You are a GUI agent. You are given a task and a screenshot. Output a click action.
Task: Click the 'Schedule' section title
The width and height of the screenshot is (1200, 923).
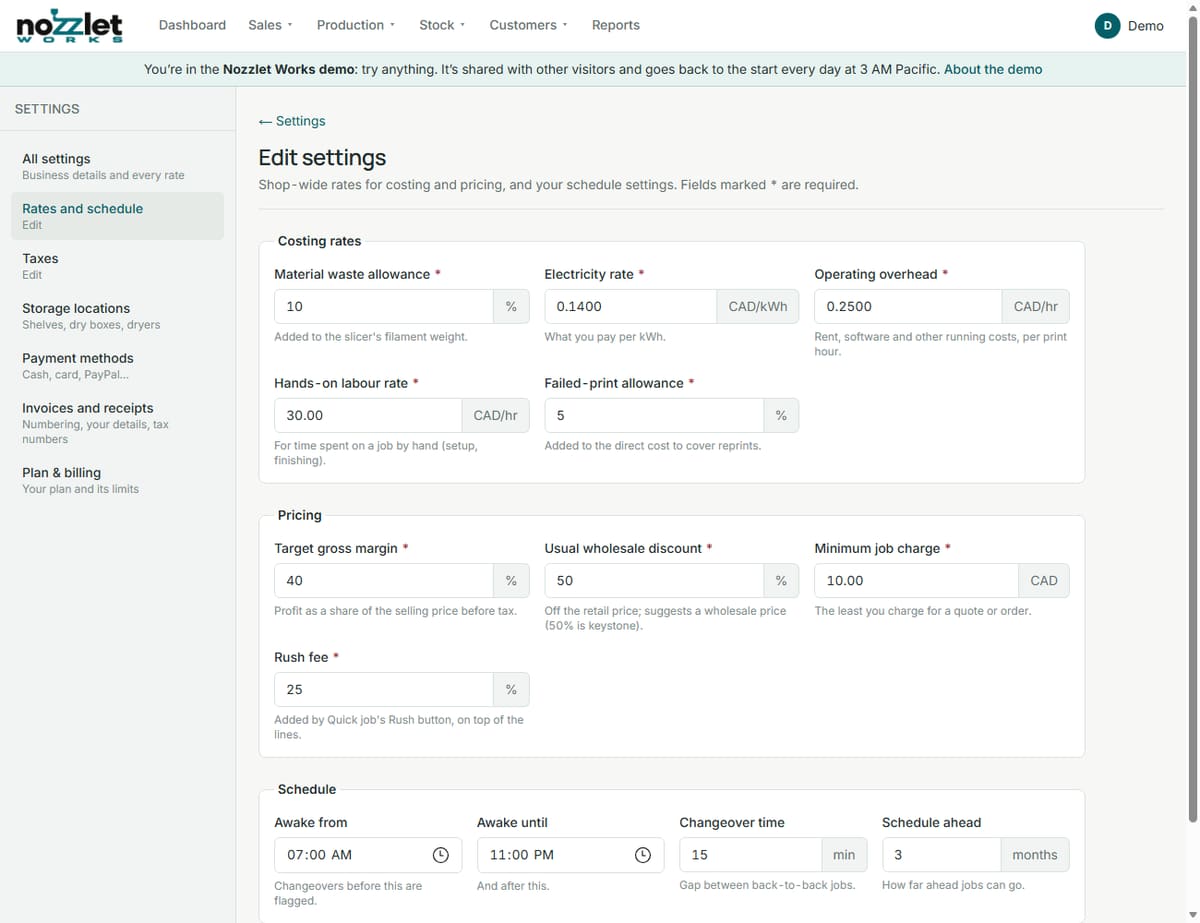coord(307,789)
